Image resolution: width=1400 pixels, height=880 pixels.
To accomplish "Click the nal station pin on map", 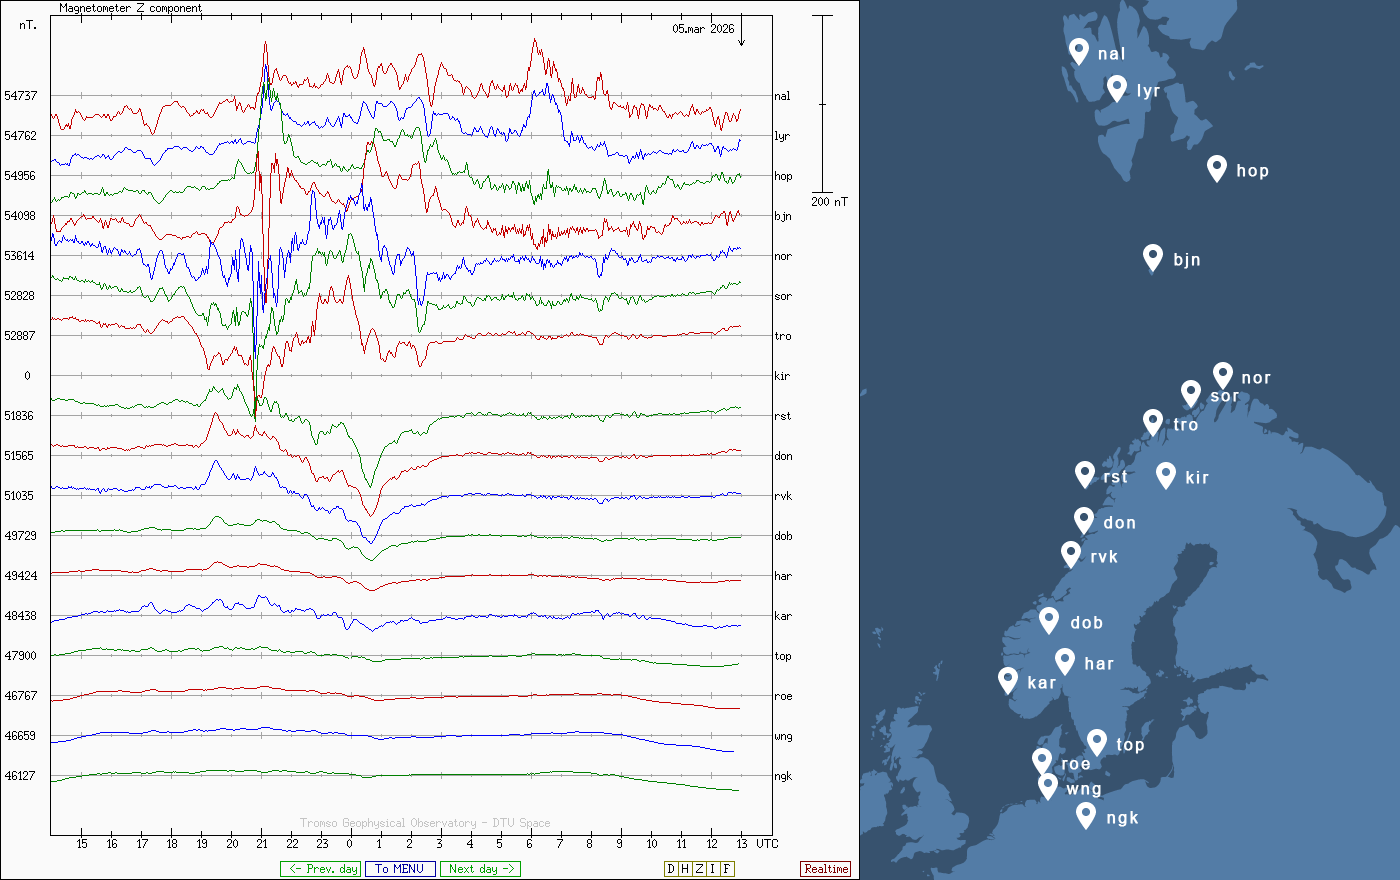I will [1079, 51].
